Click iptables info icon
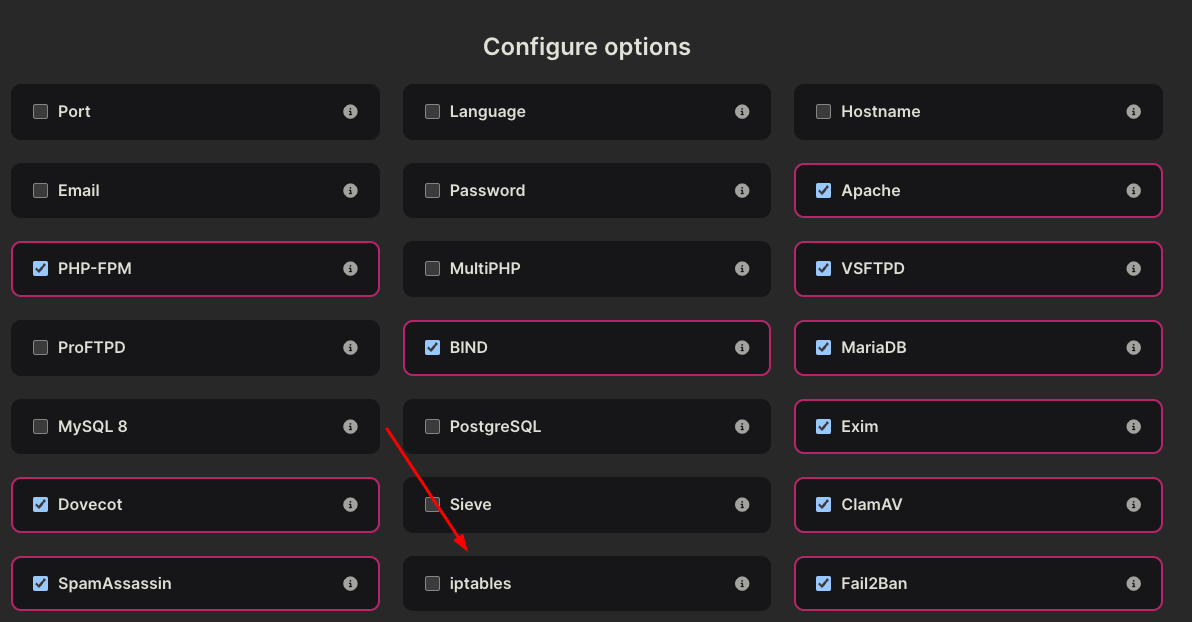The image size is (1192, 622). 742,583
